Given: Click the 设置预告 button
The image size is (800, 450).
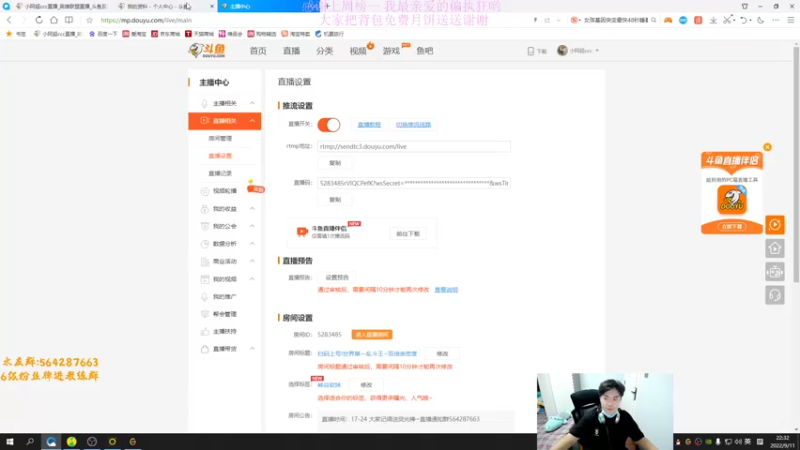Looking at the screenshot, I should point(337,278).
